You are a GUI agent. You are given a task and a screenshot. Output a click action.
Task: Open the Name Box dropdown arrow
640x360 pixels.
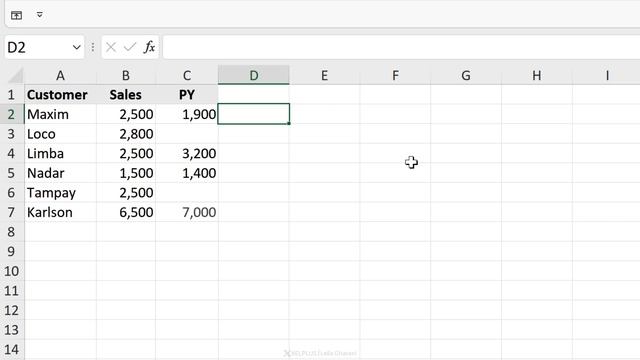click(x=76, y=47)
